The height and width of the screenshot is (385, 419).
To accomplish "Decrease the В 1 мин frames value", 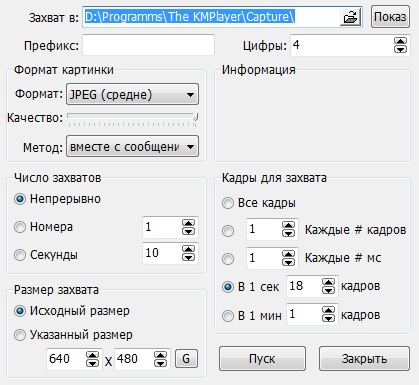I will [328, 318].
